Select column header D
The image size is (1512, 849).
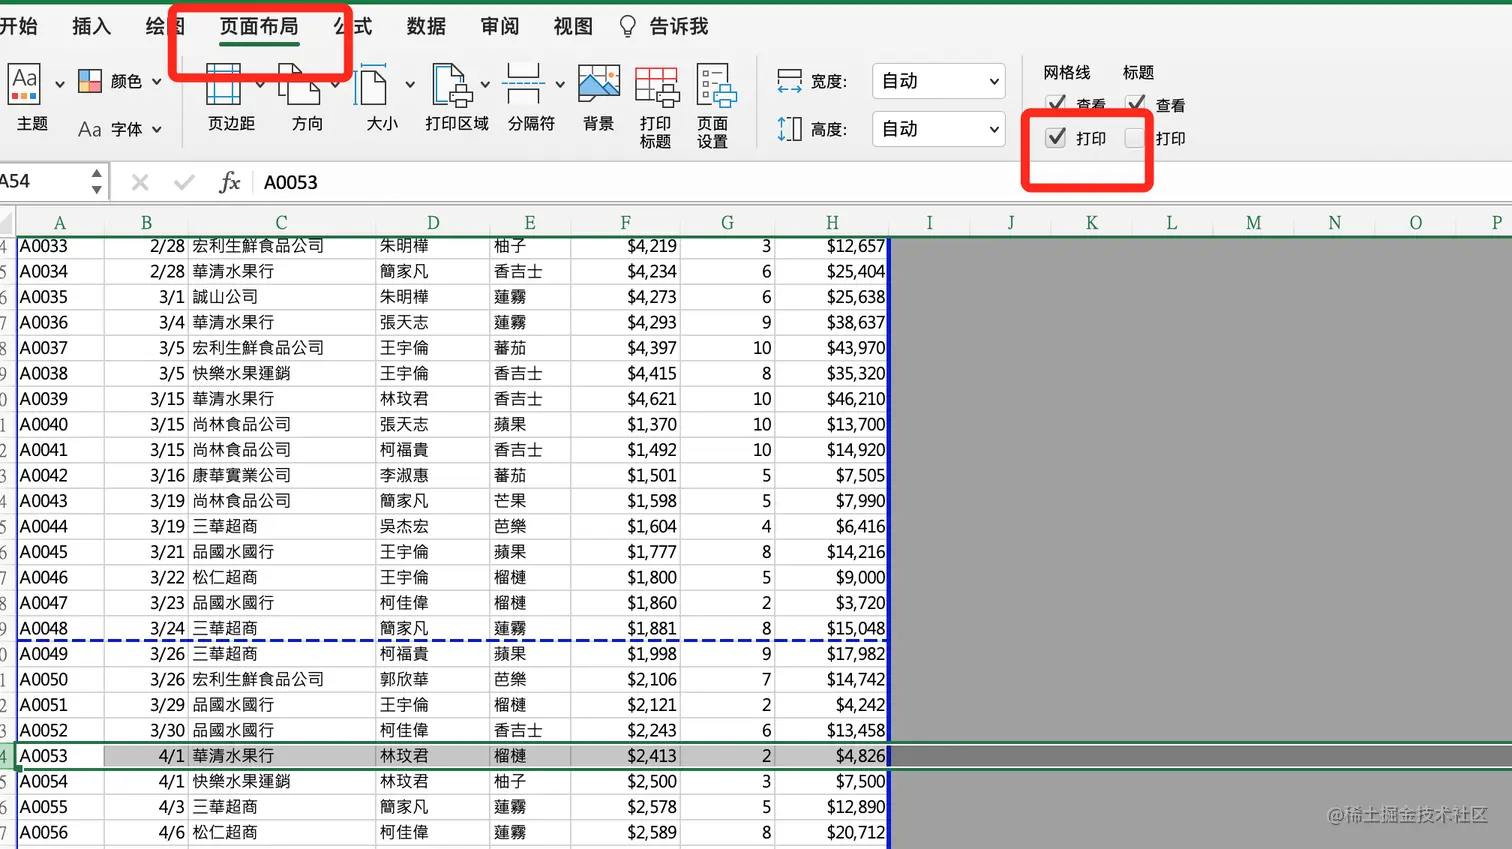432,223
